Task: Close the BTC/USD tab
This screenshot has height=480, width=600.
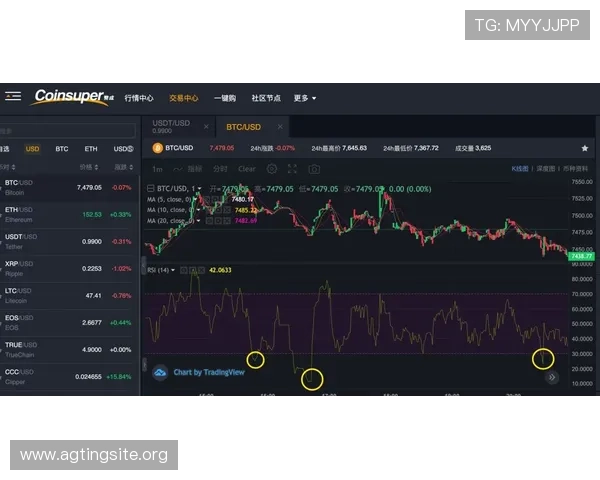Action: point(280,126)
